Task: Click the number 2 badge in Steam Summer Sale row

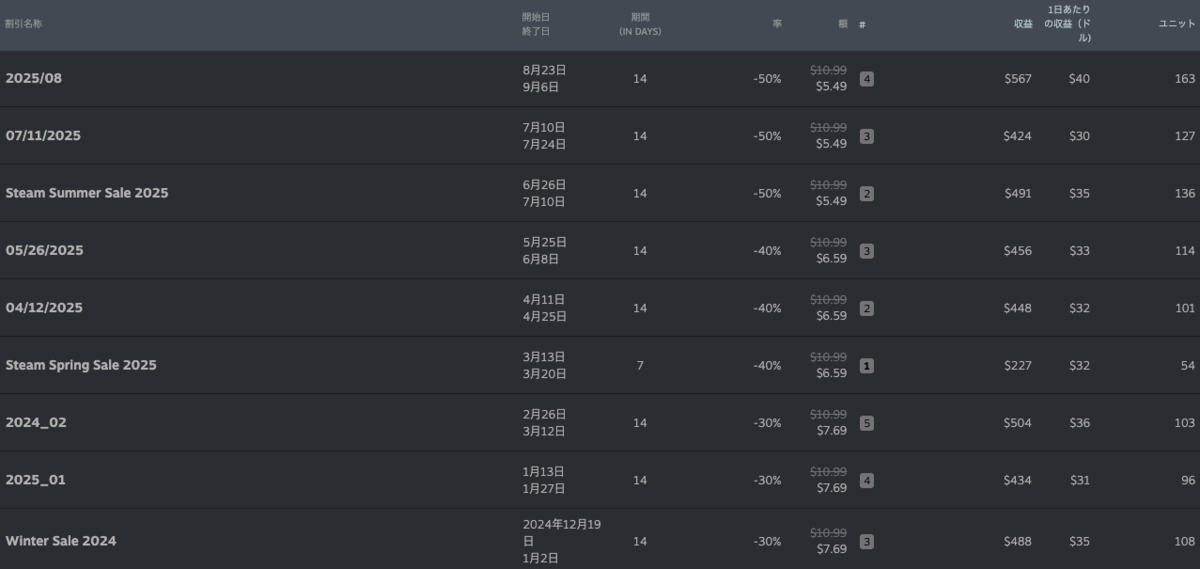Action: [867, 194]
